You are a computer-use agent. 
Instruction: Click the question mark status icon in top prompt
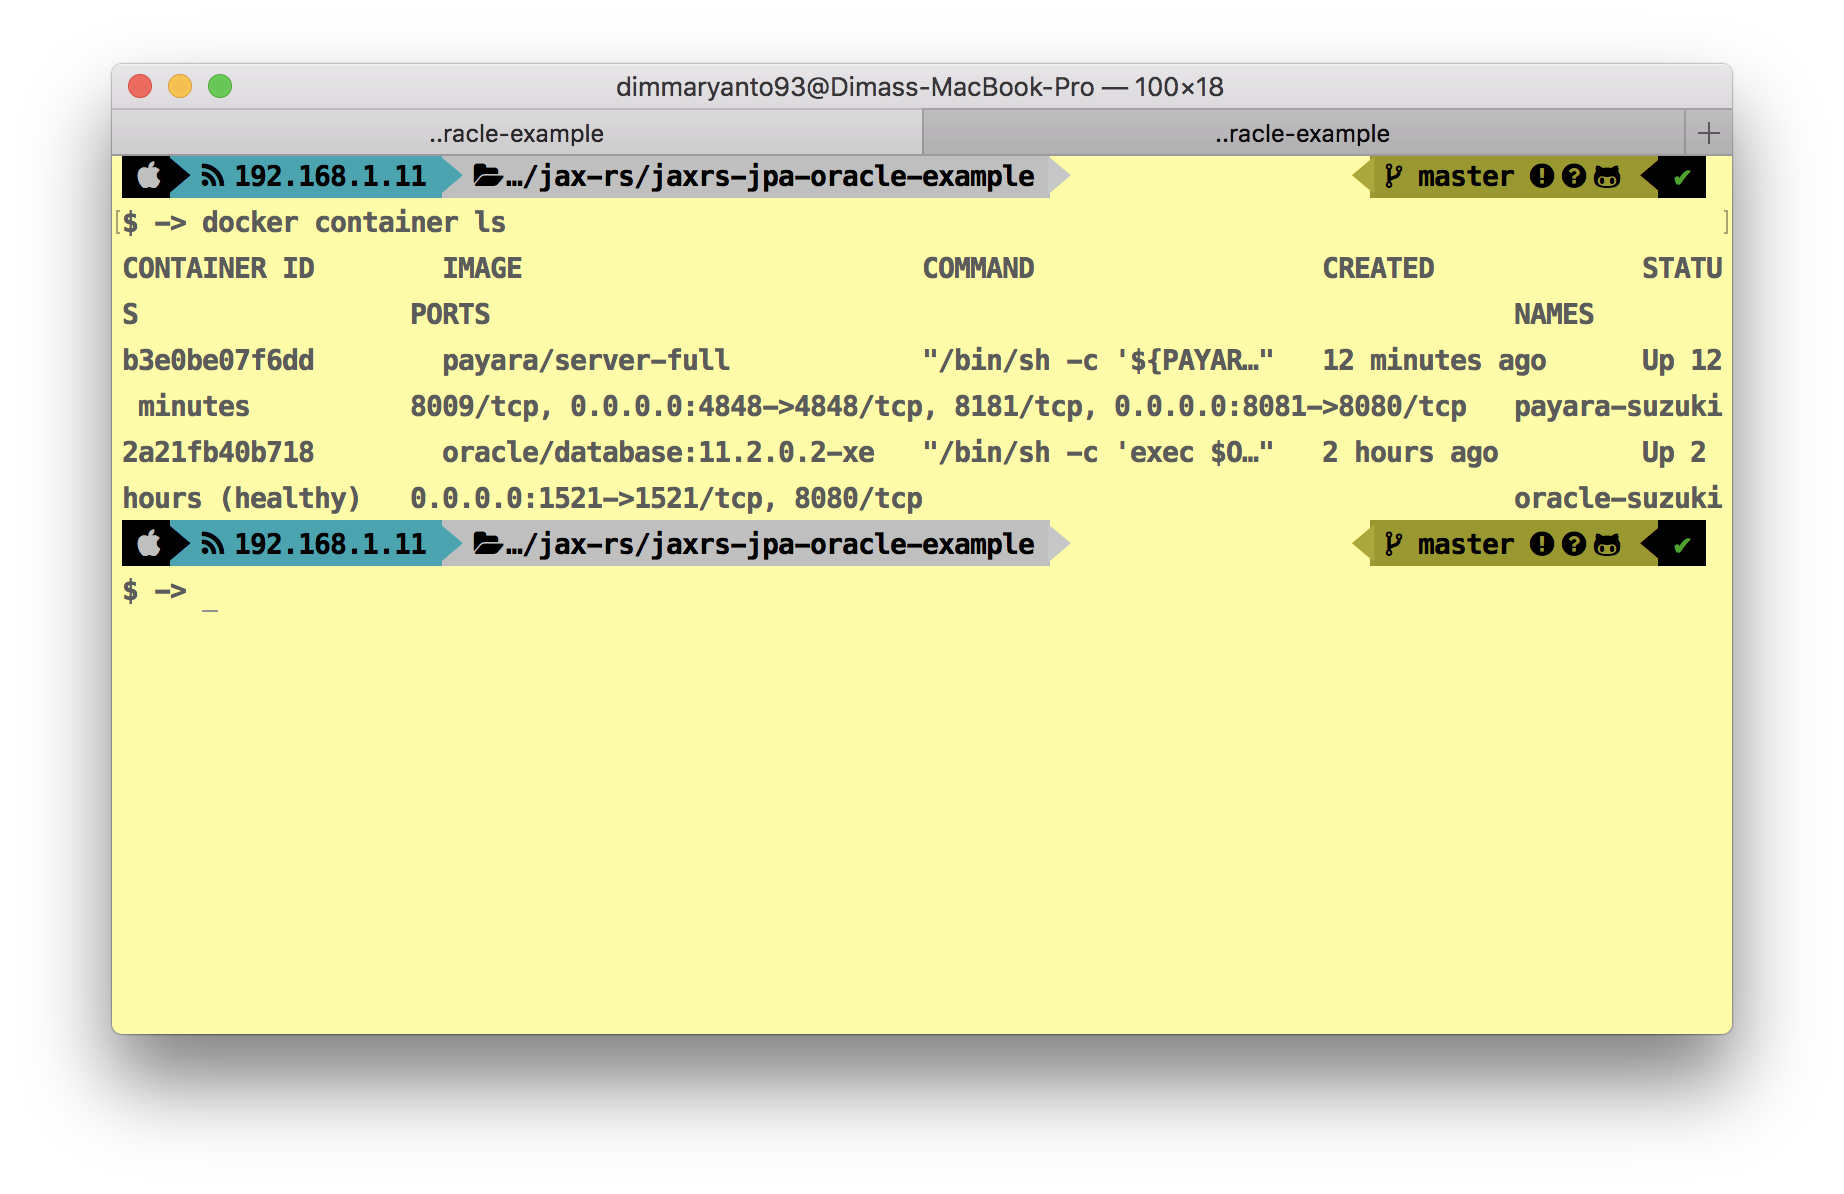[1574, 177]
